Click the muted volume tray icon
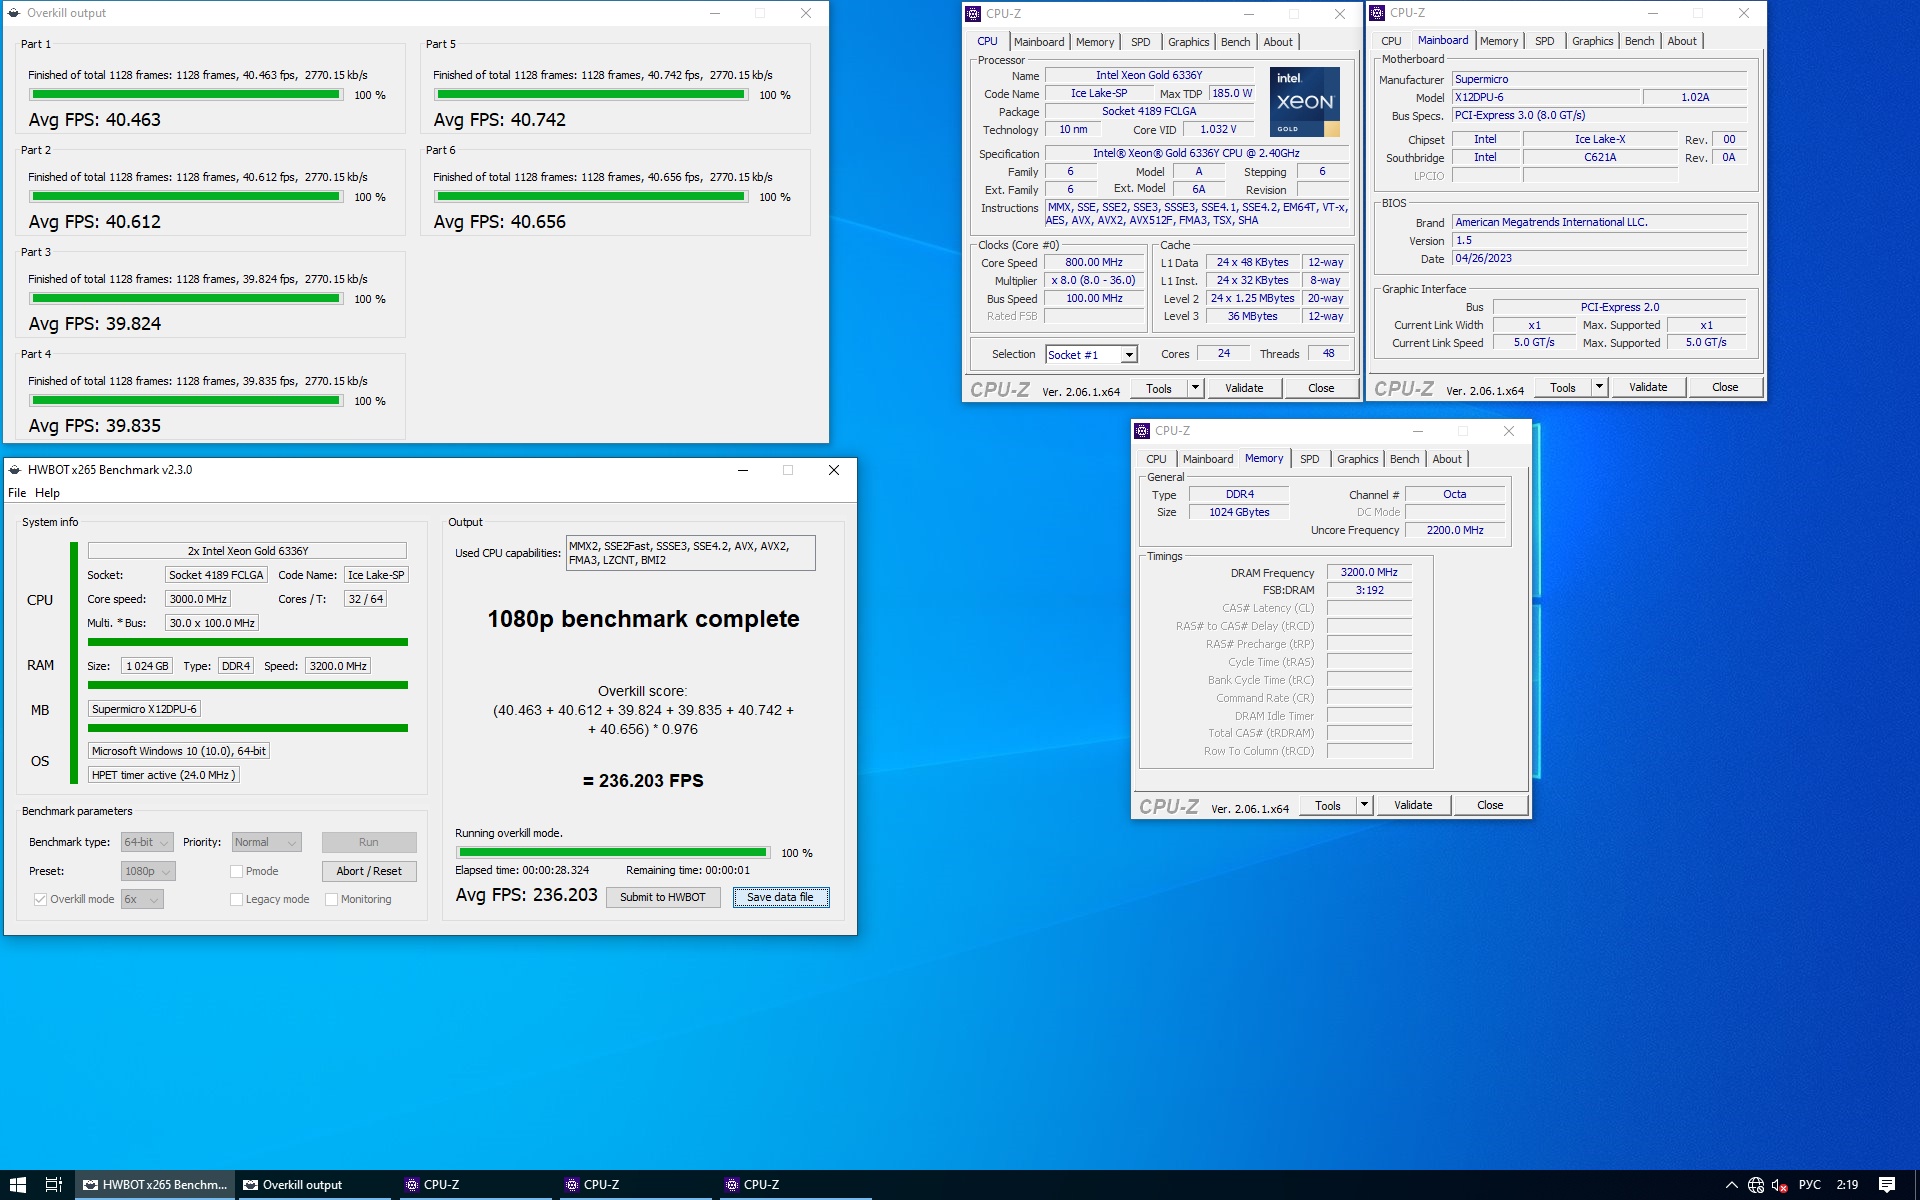Screen dimensions: 1920x1200 [1780, 1185]
